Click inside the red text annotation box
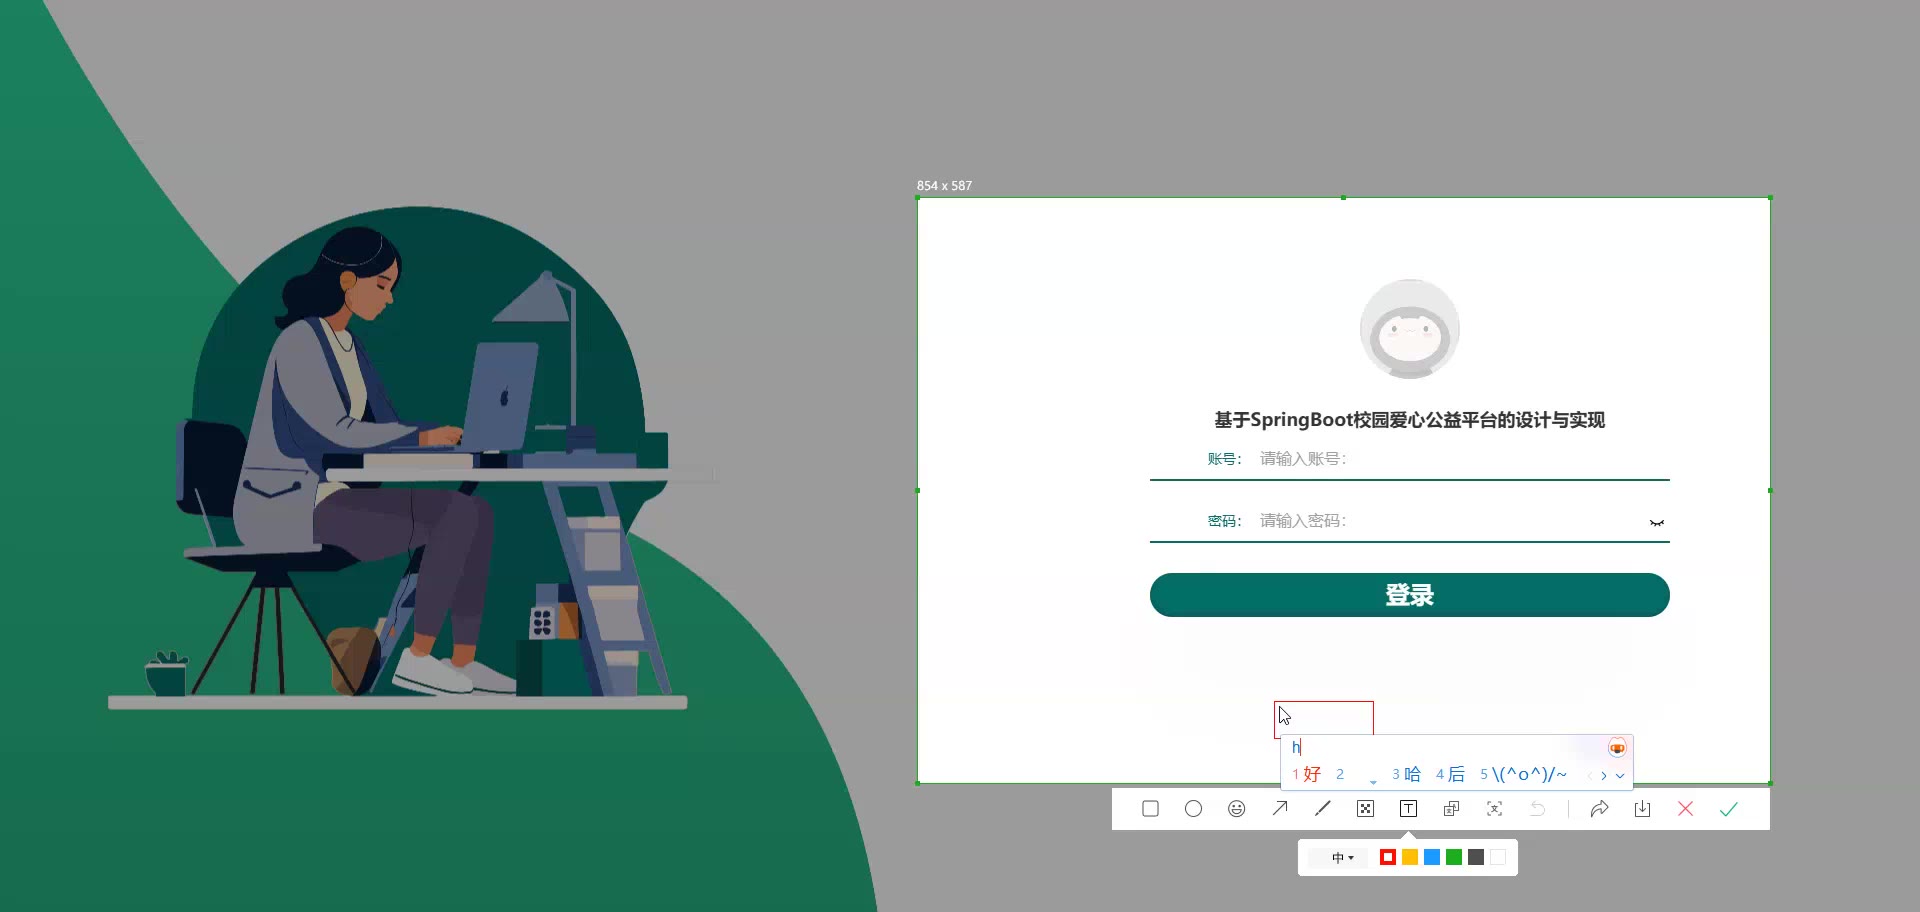Screen dimensions: 1920x912 pyautogui.click(x=1324, y=719)
